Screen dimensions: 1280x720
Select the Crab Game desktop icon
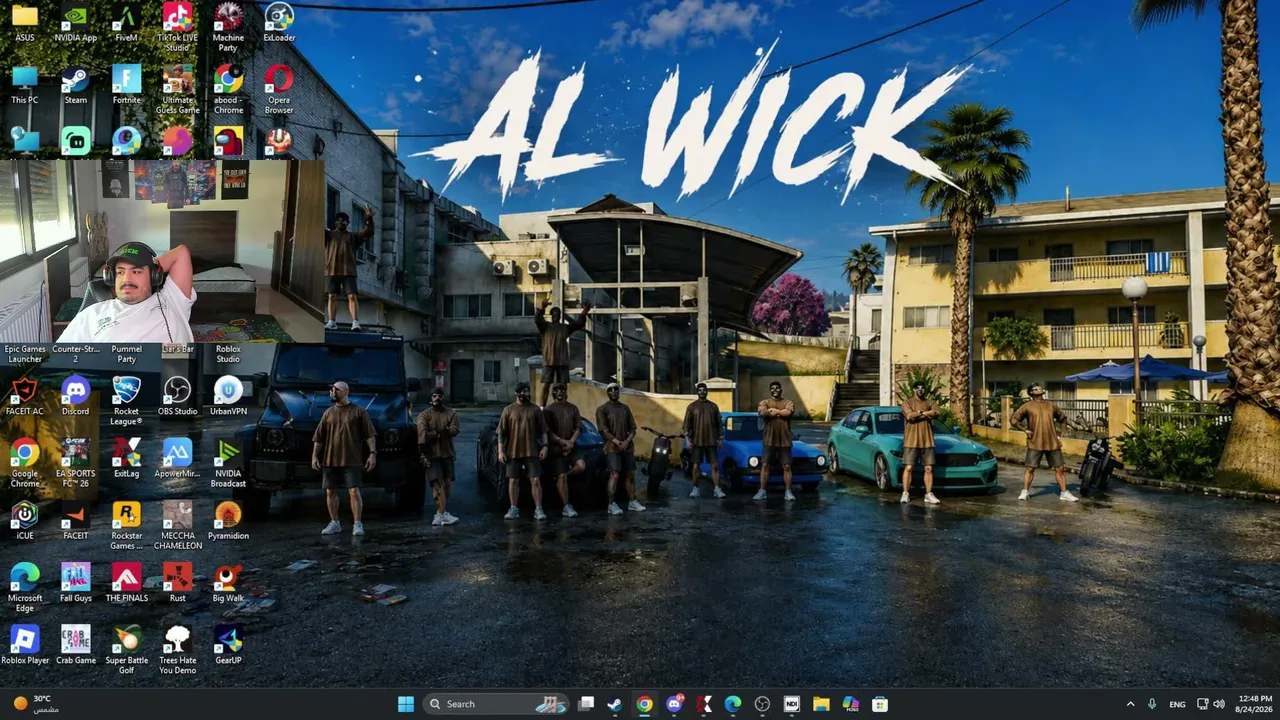75,644
